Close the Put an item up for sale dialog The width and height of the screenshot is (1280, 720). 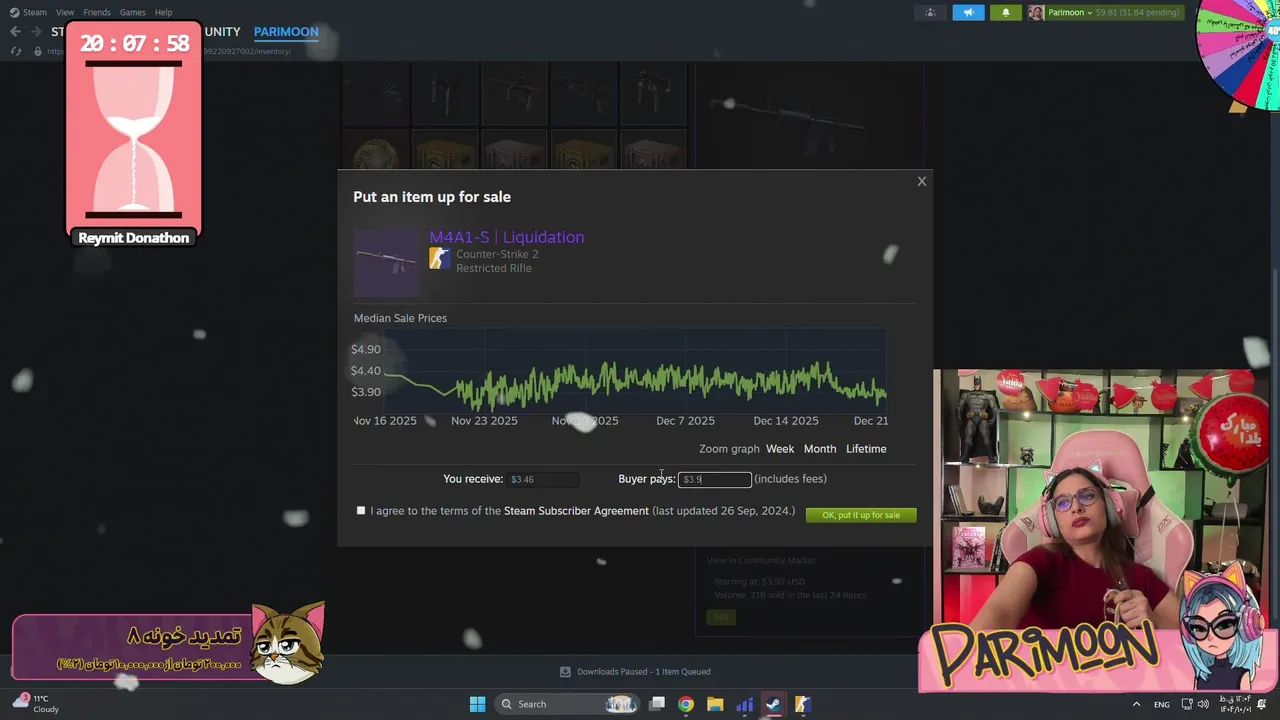922,181
